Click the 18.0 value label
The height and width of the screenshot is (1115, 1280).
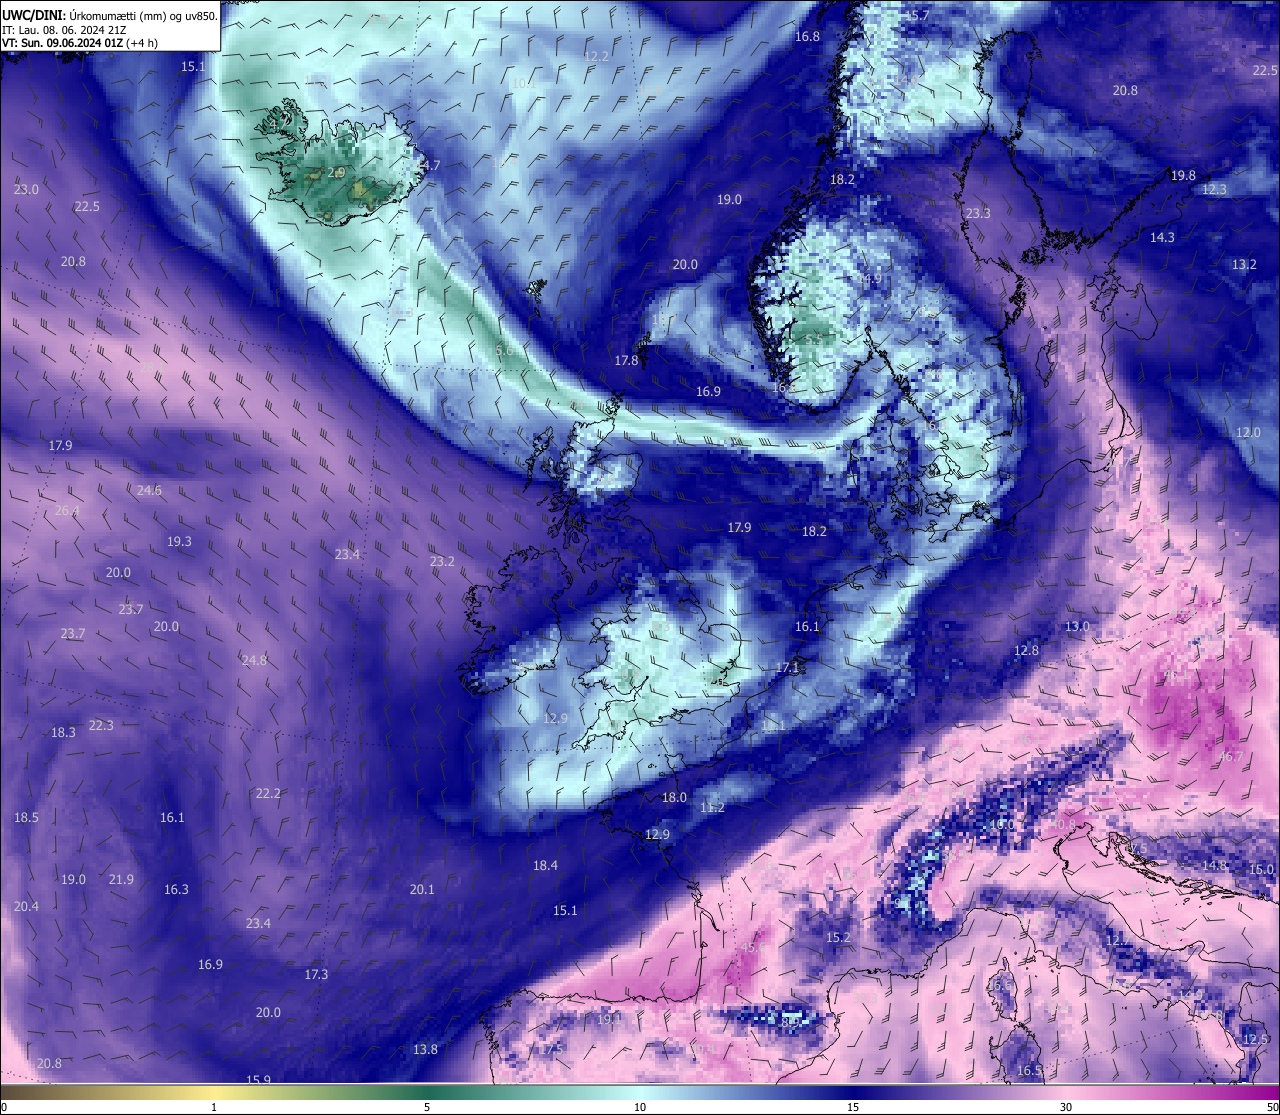click(x=675, y=797)
